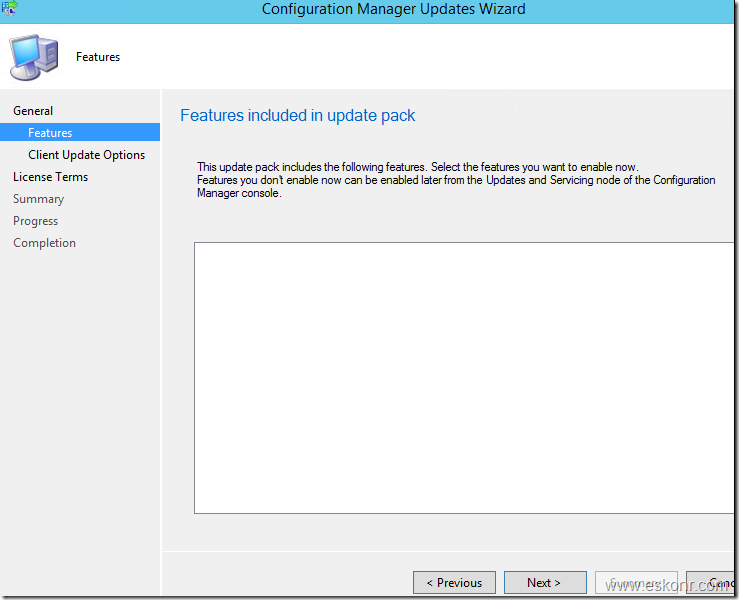The width and height of the screenshot is (739, 600).
Task: Click the Configuration Manager Updates Wizard title bar
Action: pyautogui.click(x=393, y=10)
